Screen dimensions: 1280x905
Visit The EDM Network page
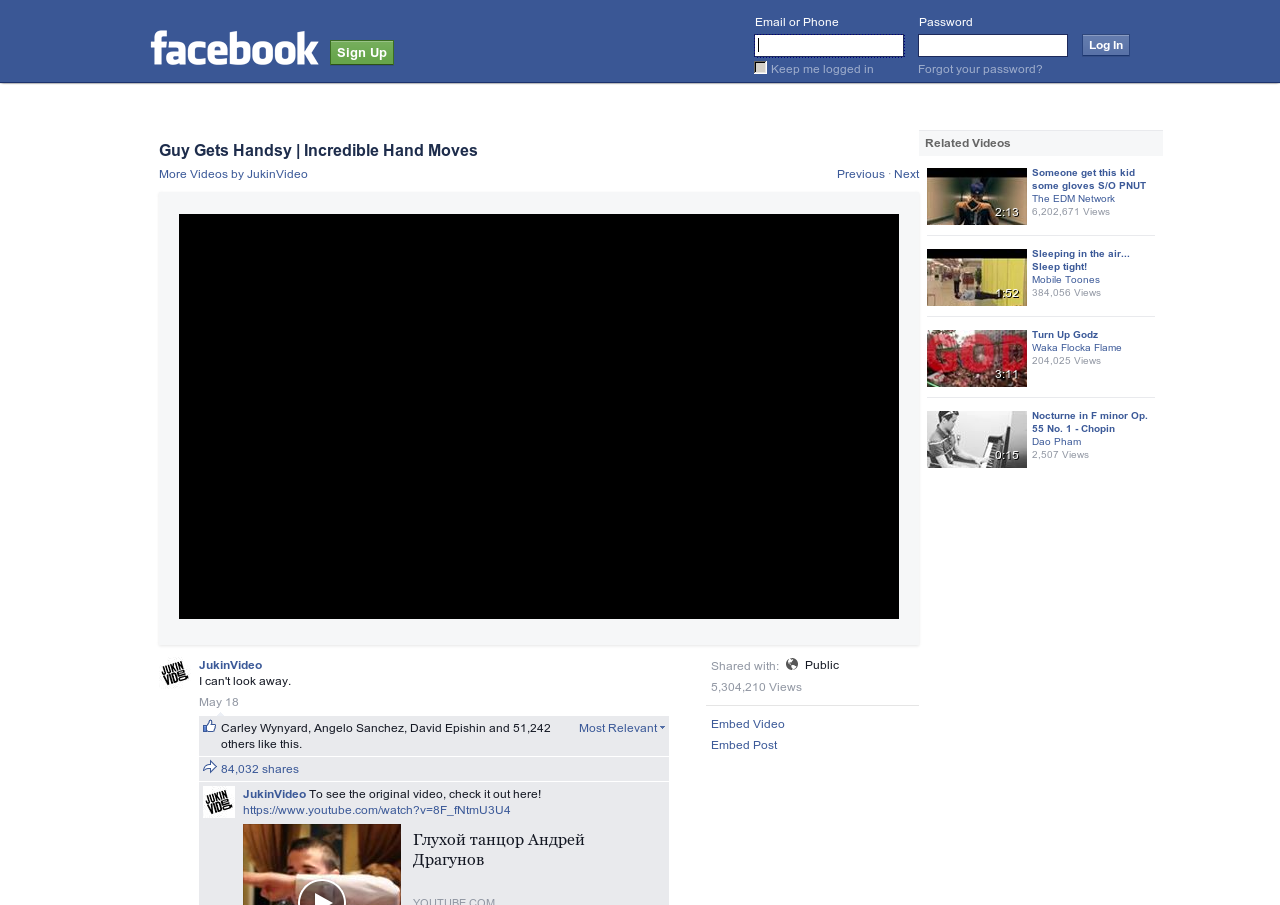[x=1073, y=199]
